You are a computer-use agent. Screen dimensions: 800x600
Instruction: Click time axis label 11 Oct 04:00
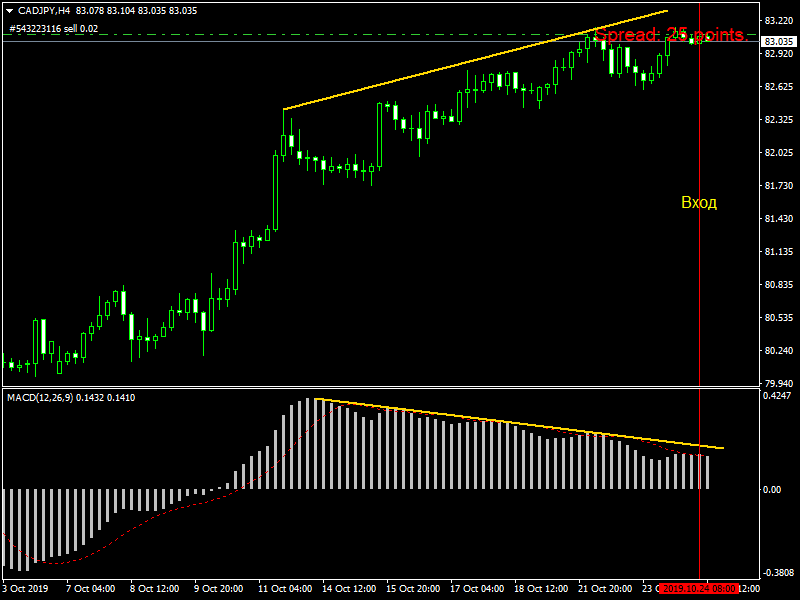[285, 589]
